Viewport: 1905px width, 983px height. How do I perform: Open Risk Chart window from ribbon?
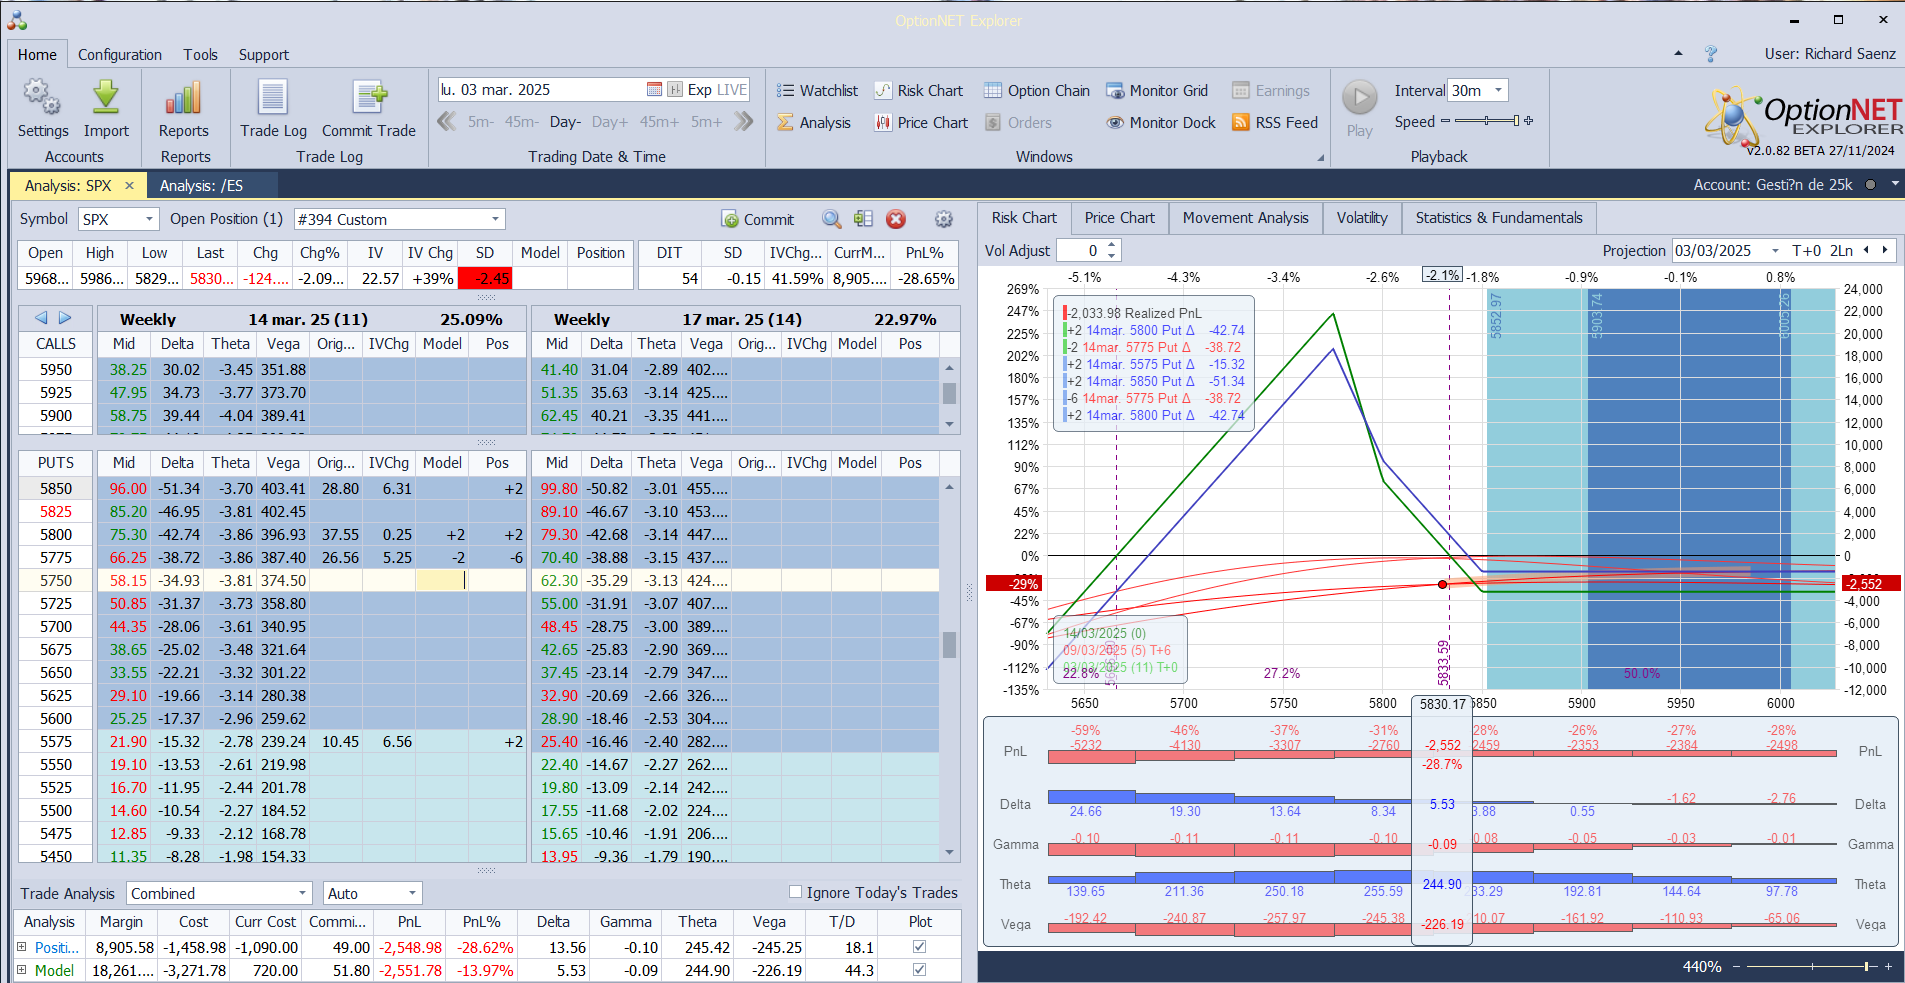(x=918, y=91)
